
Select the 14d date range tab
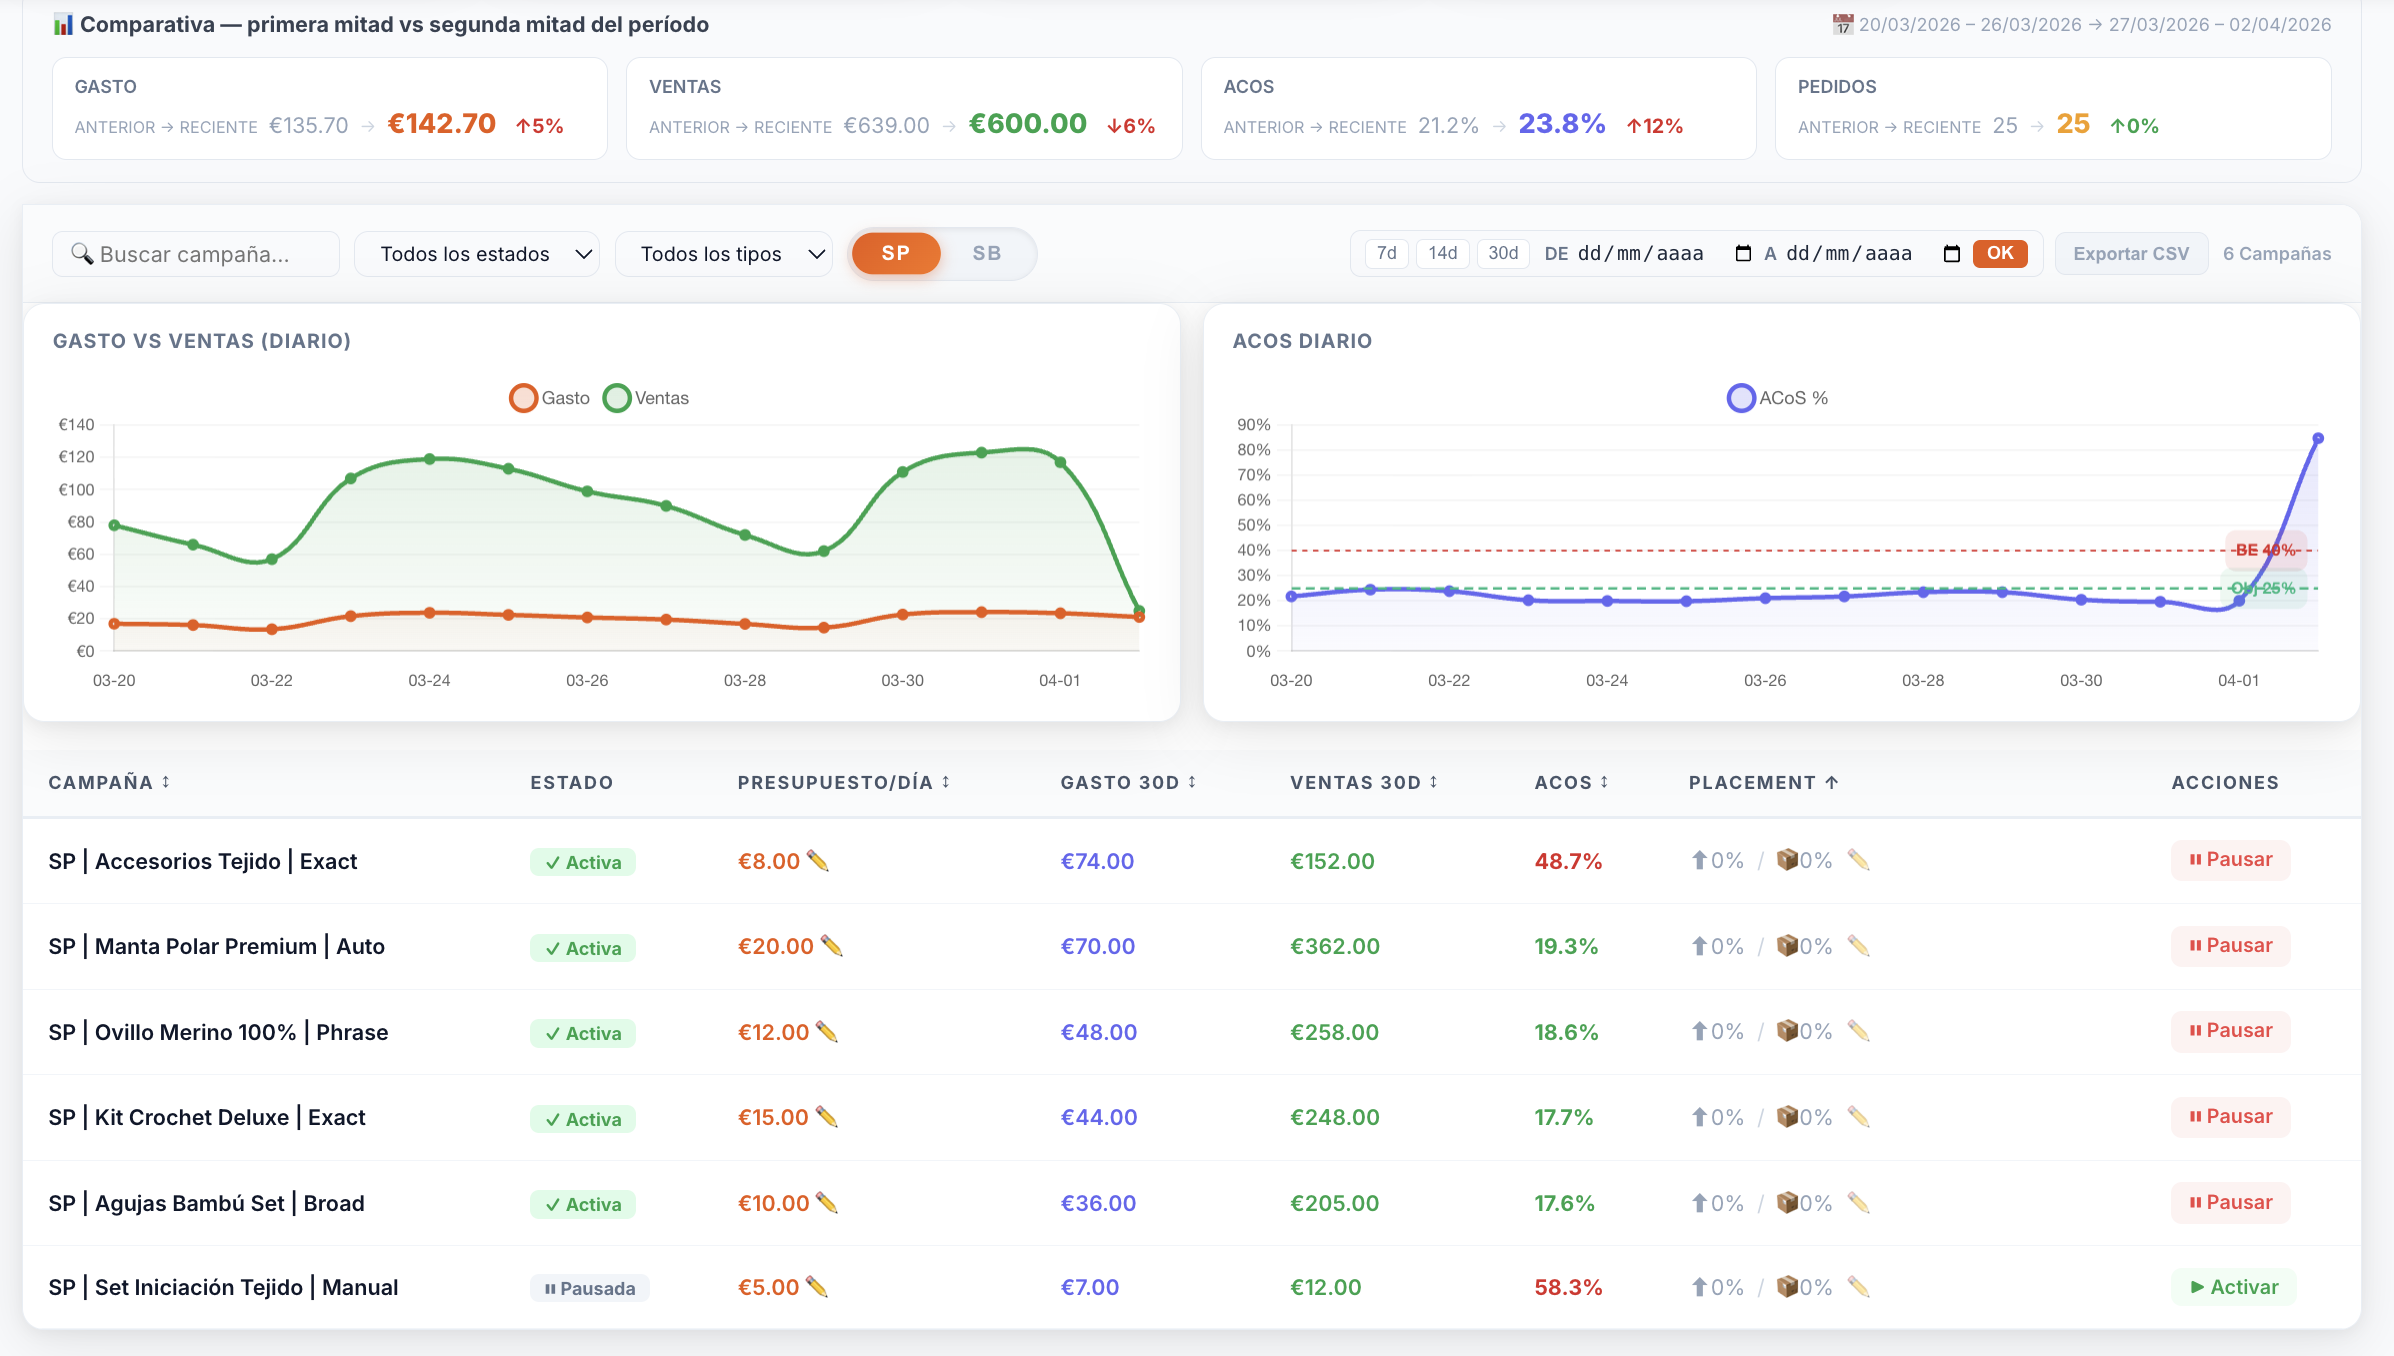click(1442, 253)
